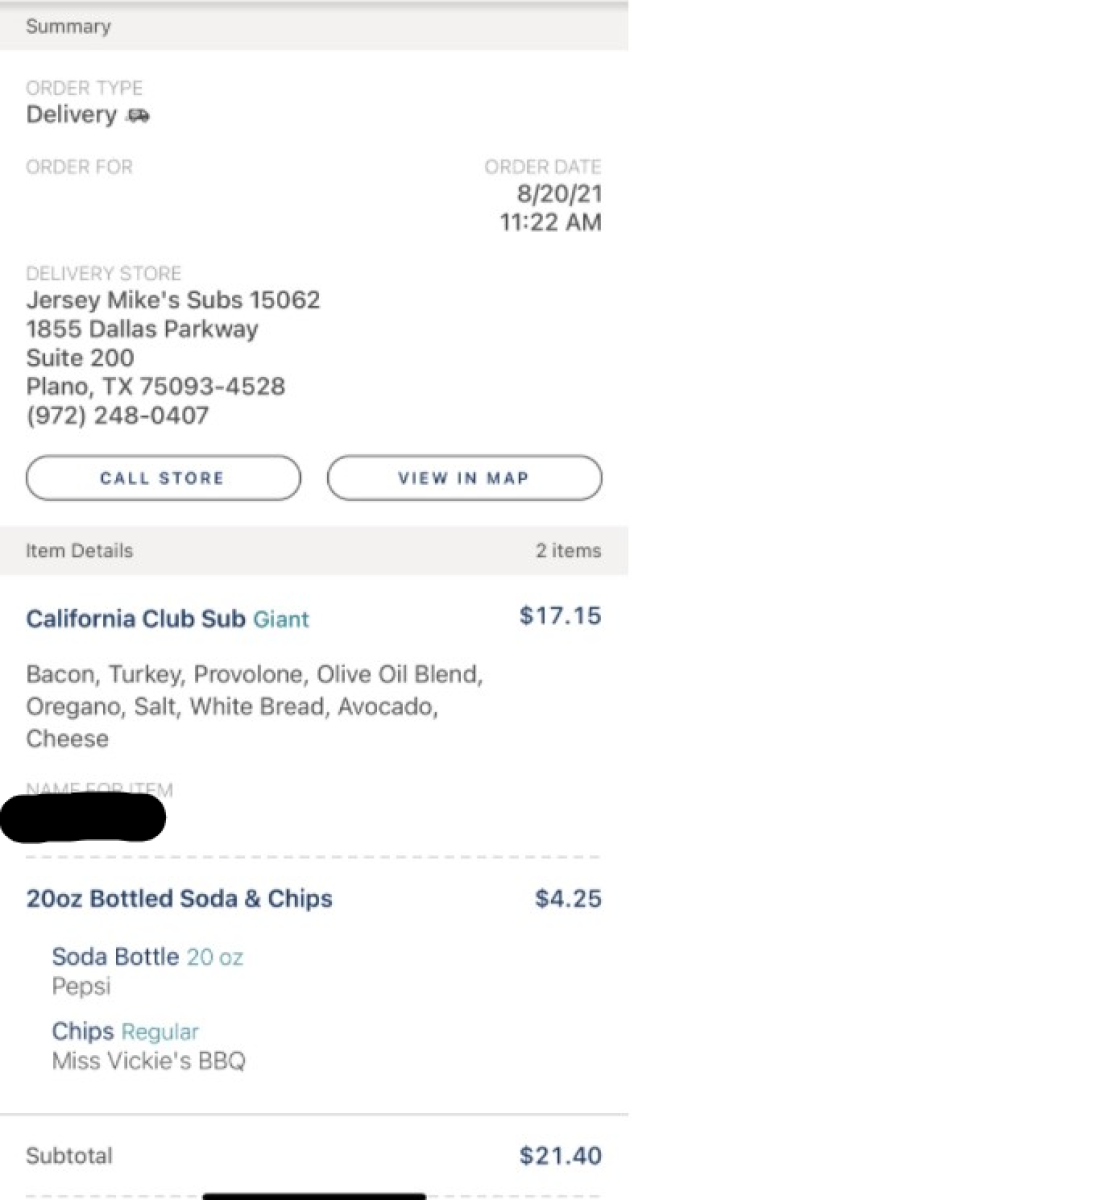Image resolution: width=1094 pixels, height=1200 pixels.
Task: Tap the $4.25 combo price
Action: point(568,899)
